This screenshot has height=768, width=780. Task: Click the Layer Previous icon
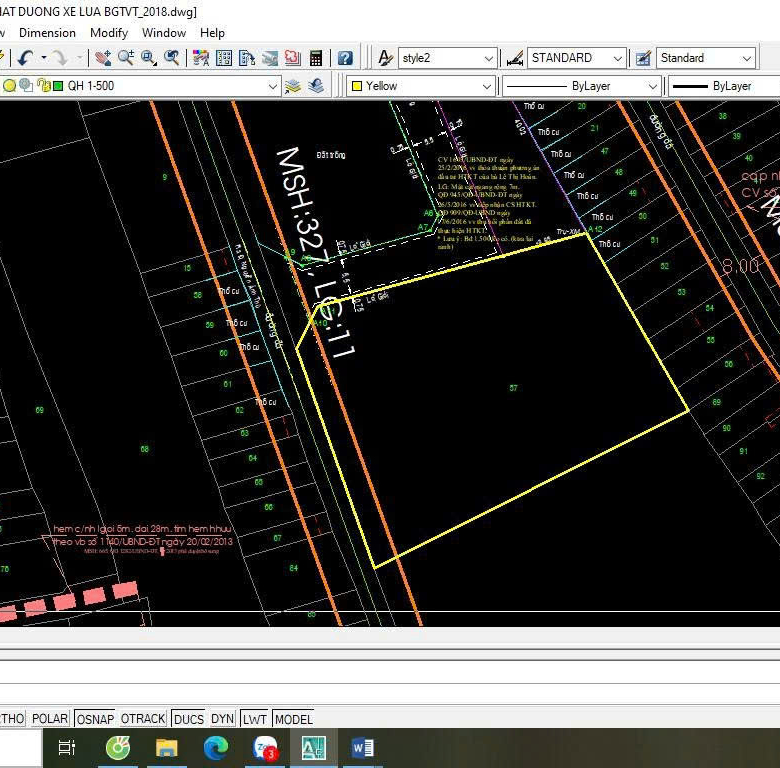pos(316,86)
